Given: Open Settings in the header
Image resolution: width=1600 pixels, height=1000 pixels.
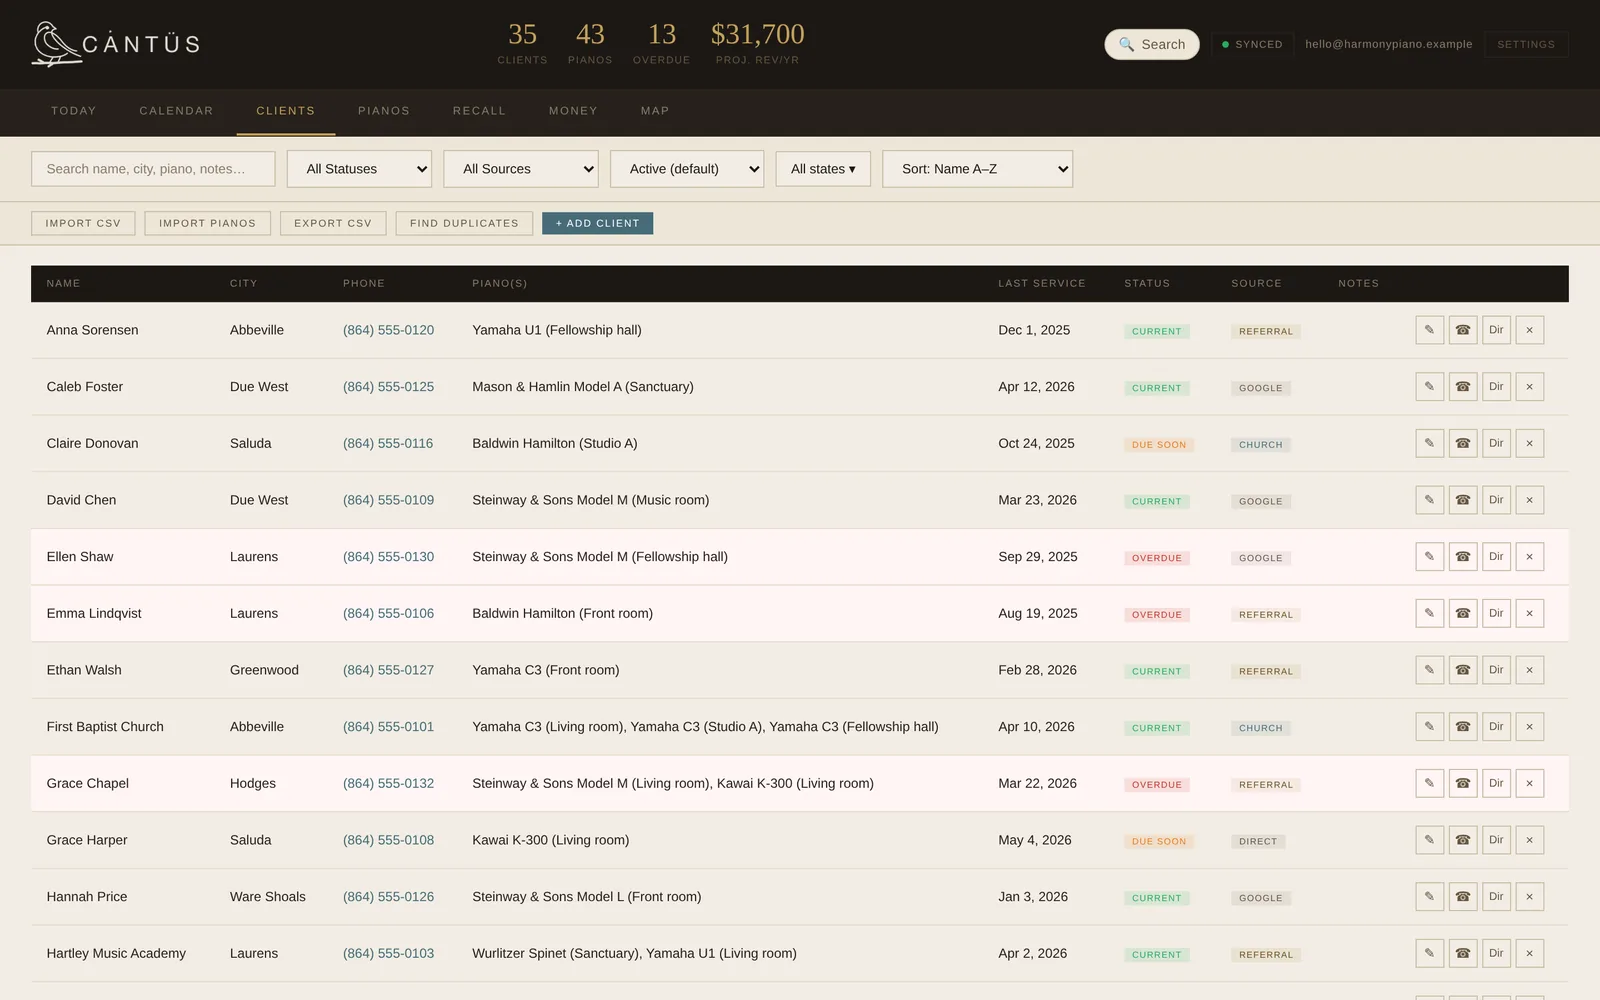Looking at the screenshot, I should coord(1526,44).
